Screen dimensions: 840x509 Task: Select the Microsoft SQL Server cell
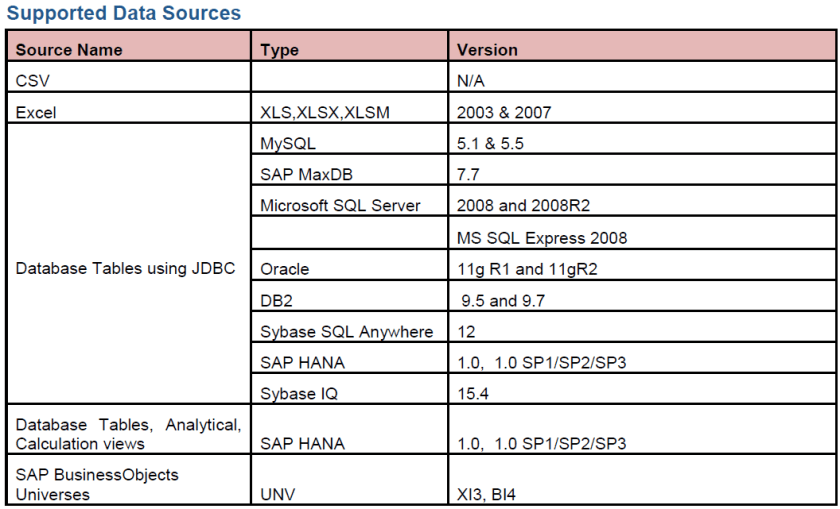pos(340,206)
